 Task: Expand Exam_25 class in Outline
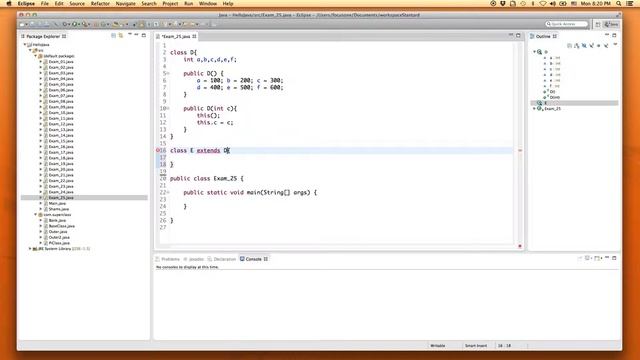(x=534, y=109)
